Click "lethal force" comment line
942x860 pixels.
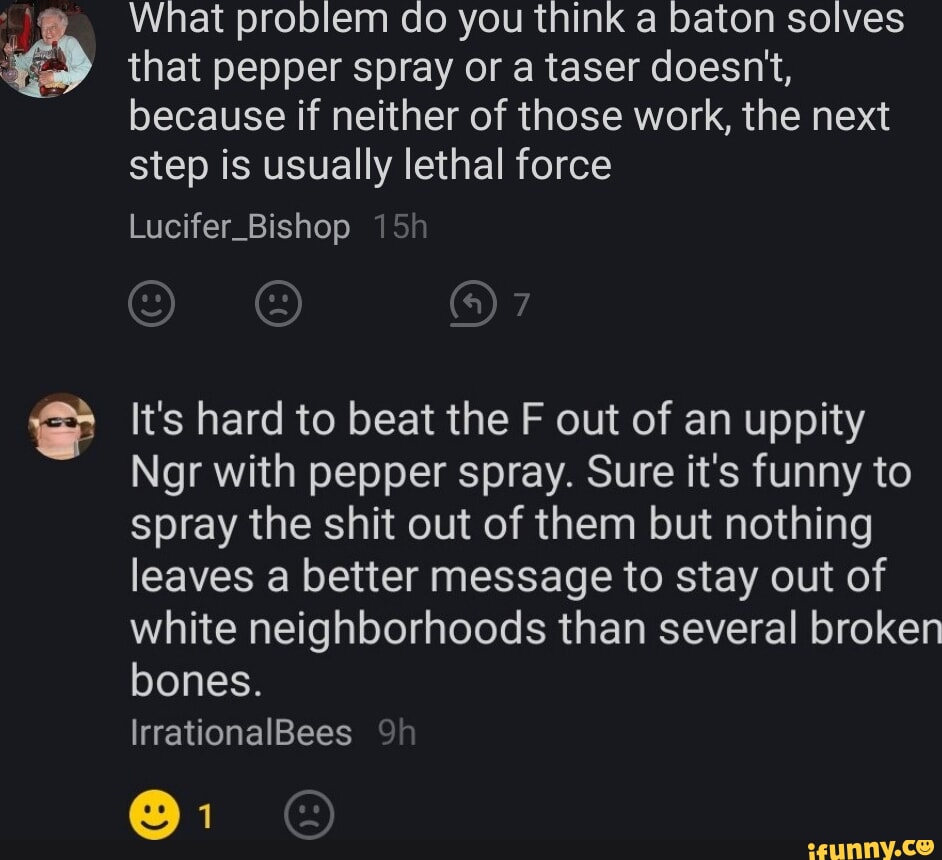point(370,165)
